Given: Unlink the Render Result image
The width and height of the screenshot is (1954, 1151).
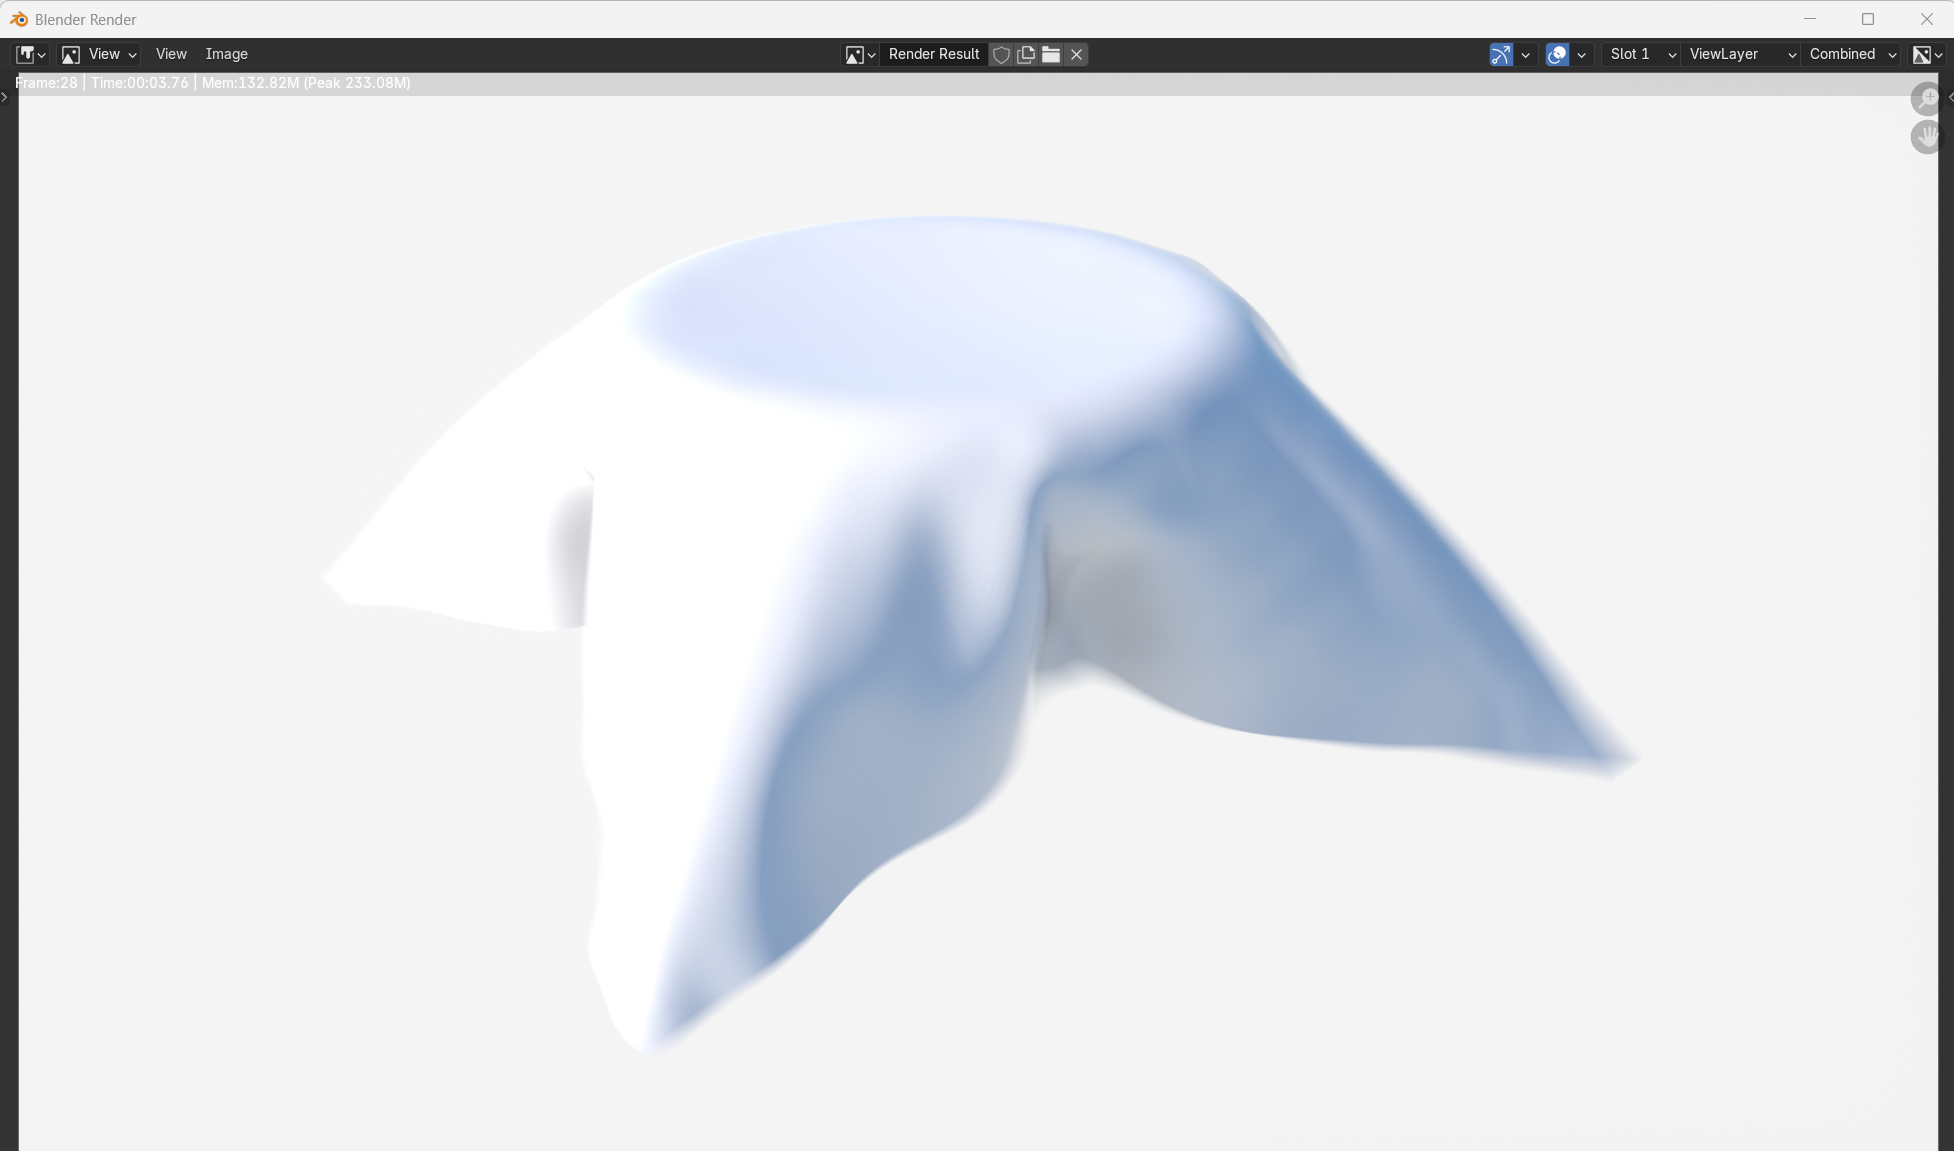Looking at the screenshot, I should coord(1076,55).
